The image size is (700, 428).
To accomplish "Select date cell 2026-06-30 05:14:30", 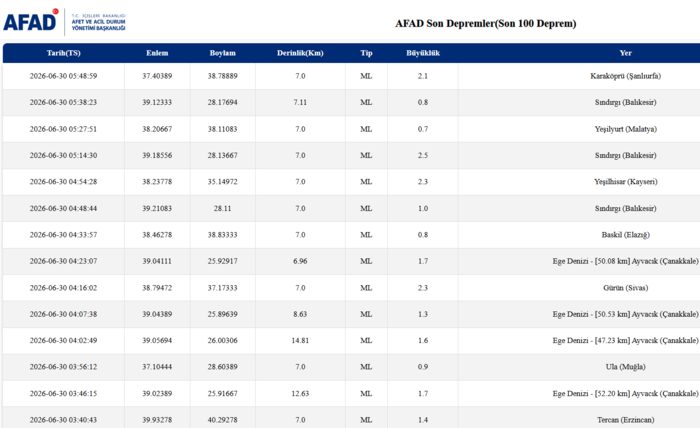I will [x=63, y=155].
